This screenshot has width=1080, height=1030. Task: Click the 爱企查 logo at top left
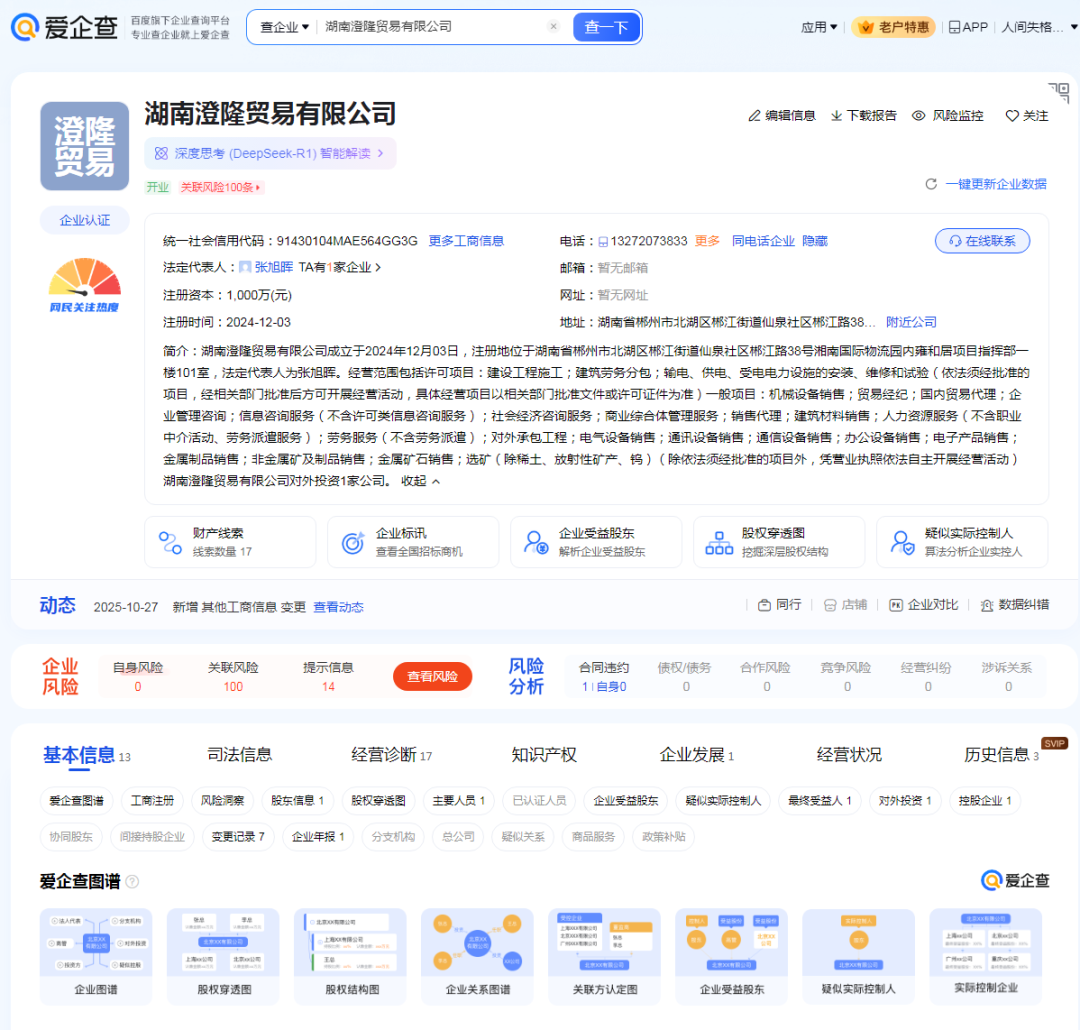click(x=64, y=28)
